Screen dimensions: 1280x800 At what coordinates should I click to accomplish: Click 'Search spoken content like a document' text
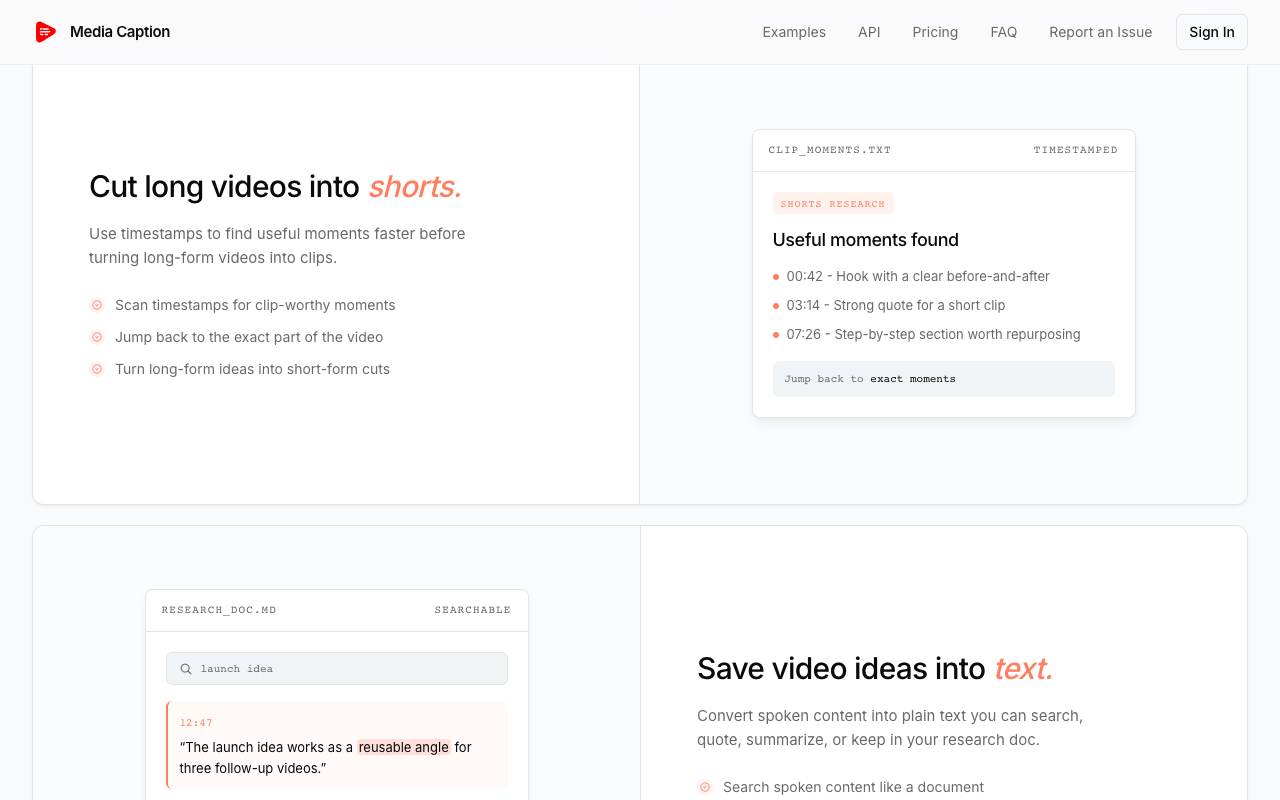coord(853,787)
